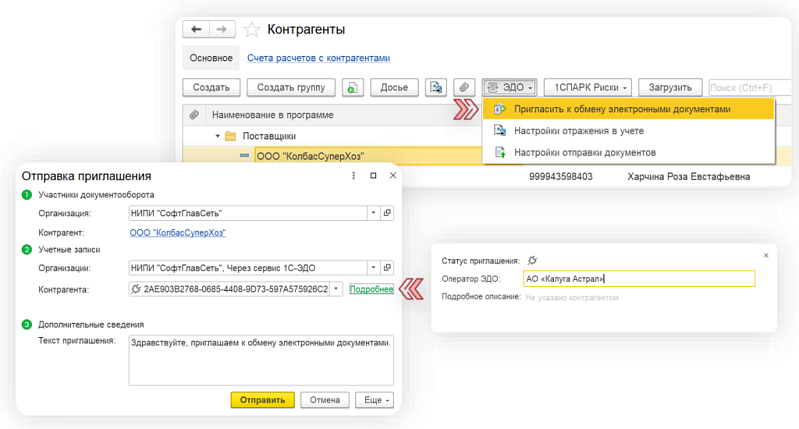Open the Досье button

pyautogui.click(x=394, y=88)
